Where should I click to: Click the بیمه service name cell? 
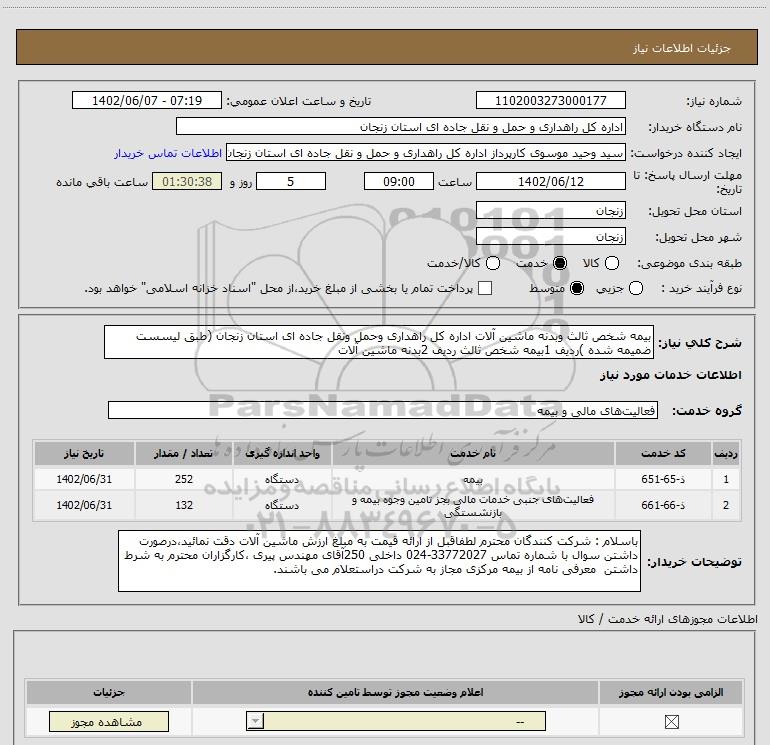pos(473,479)
